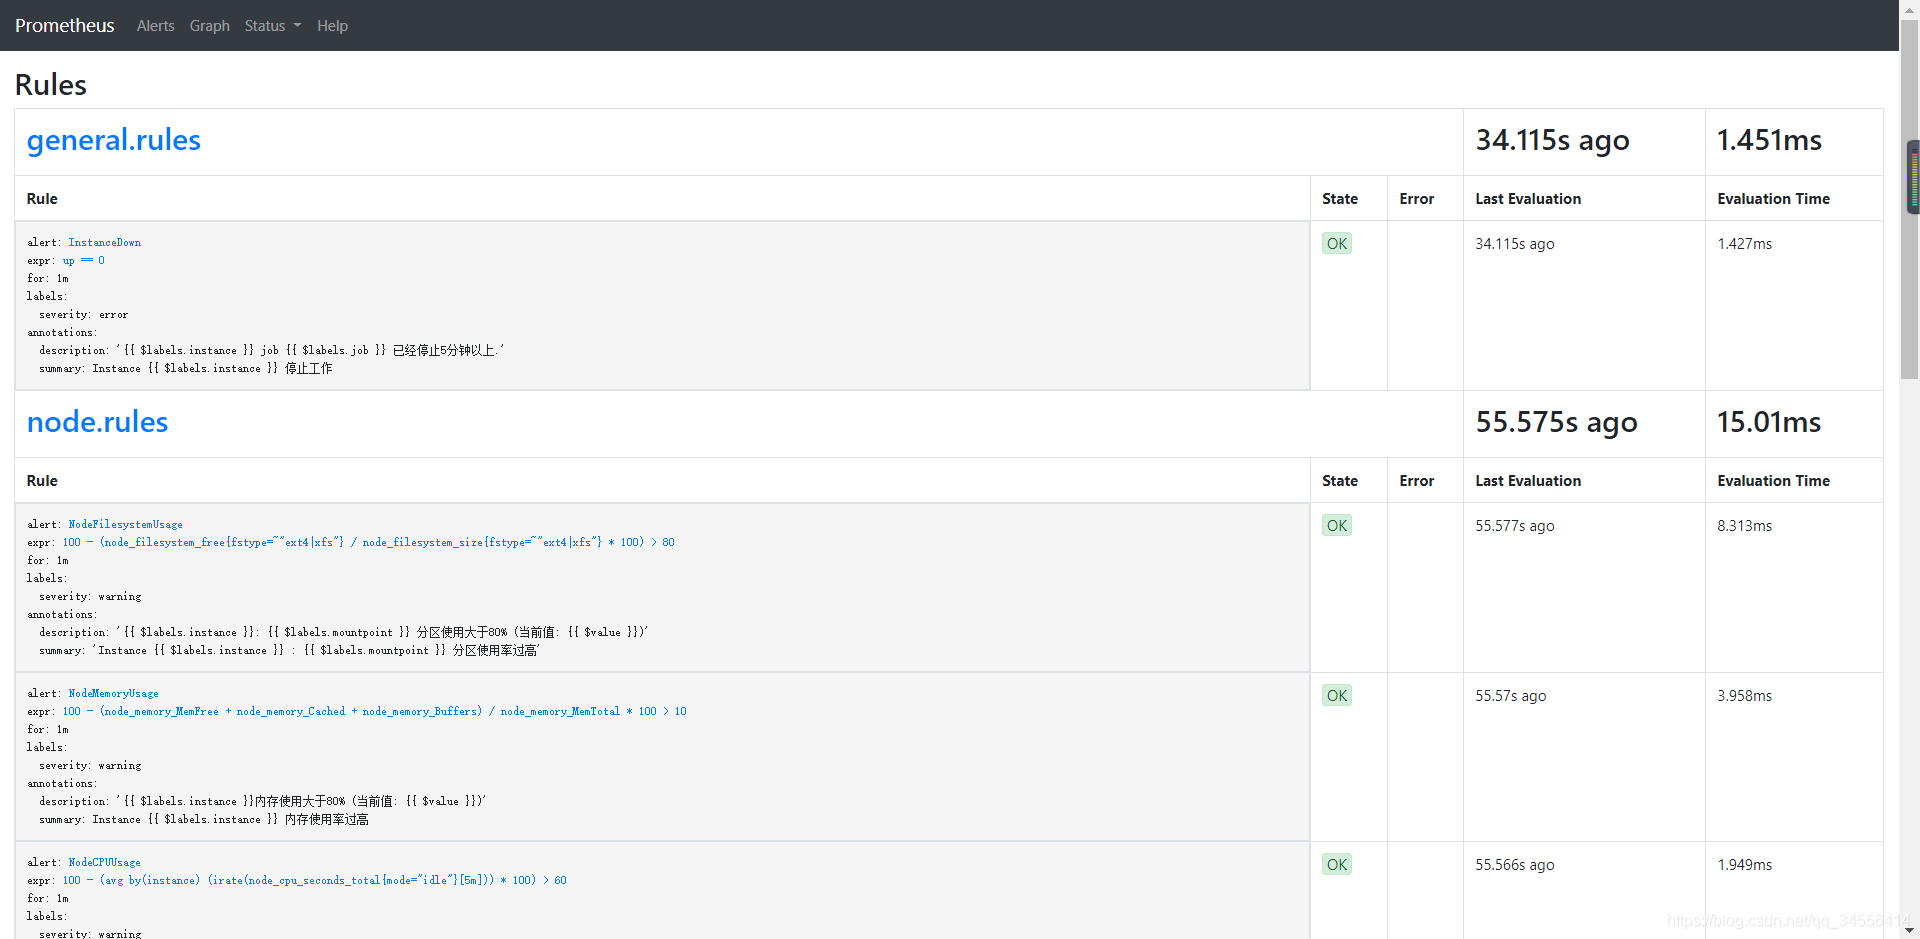1920x939 pixels.
Task: Open the node.rules group link
Action: (98, 422)
